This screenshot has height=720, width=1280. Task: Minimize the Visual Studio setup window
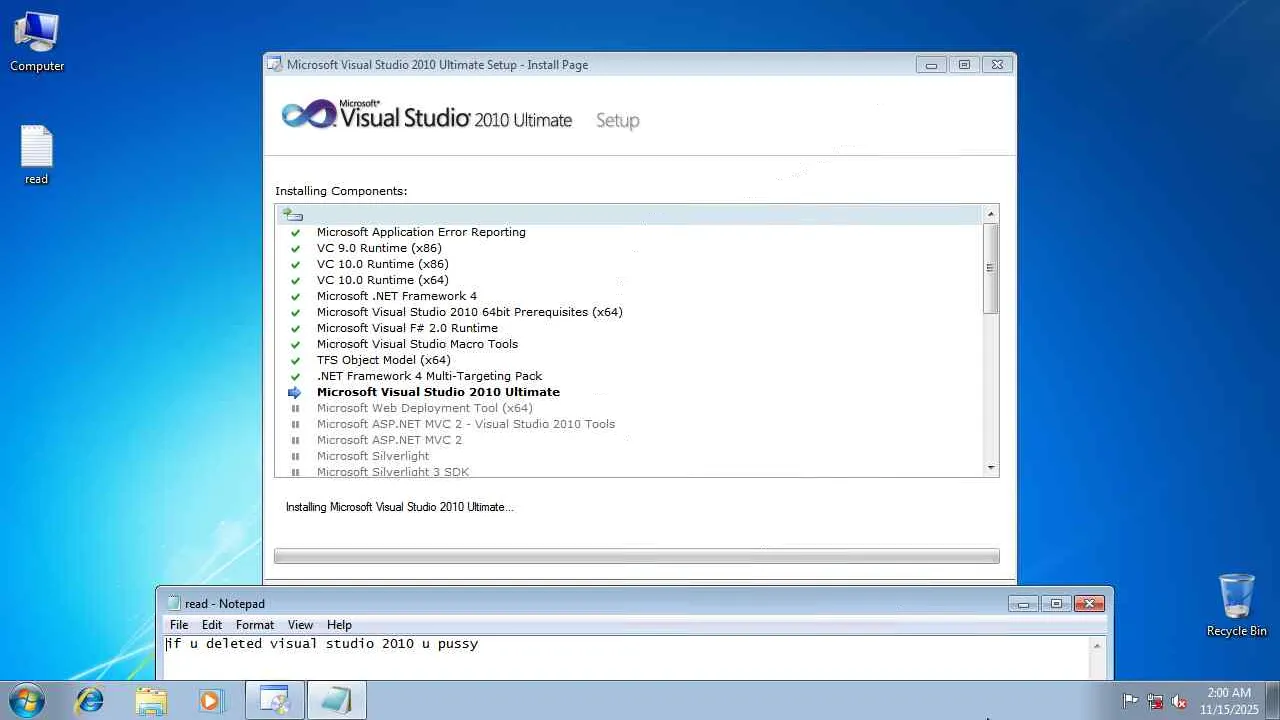(x=931, y=65)
